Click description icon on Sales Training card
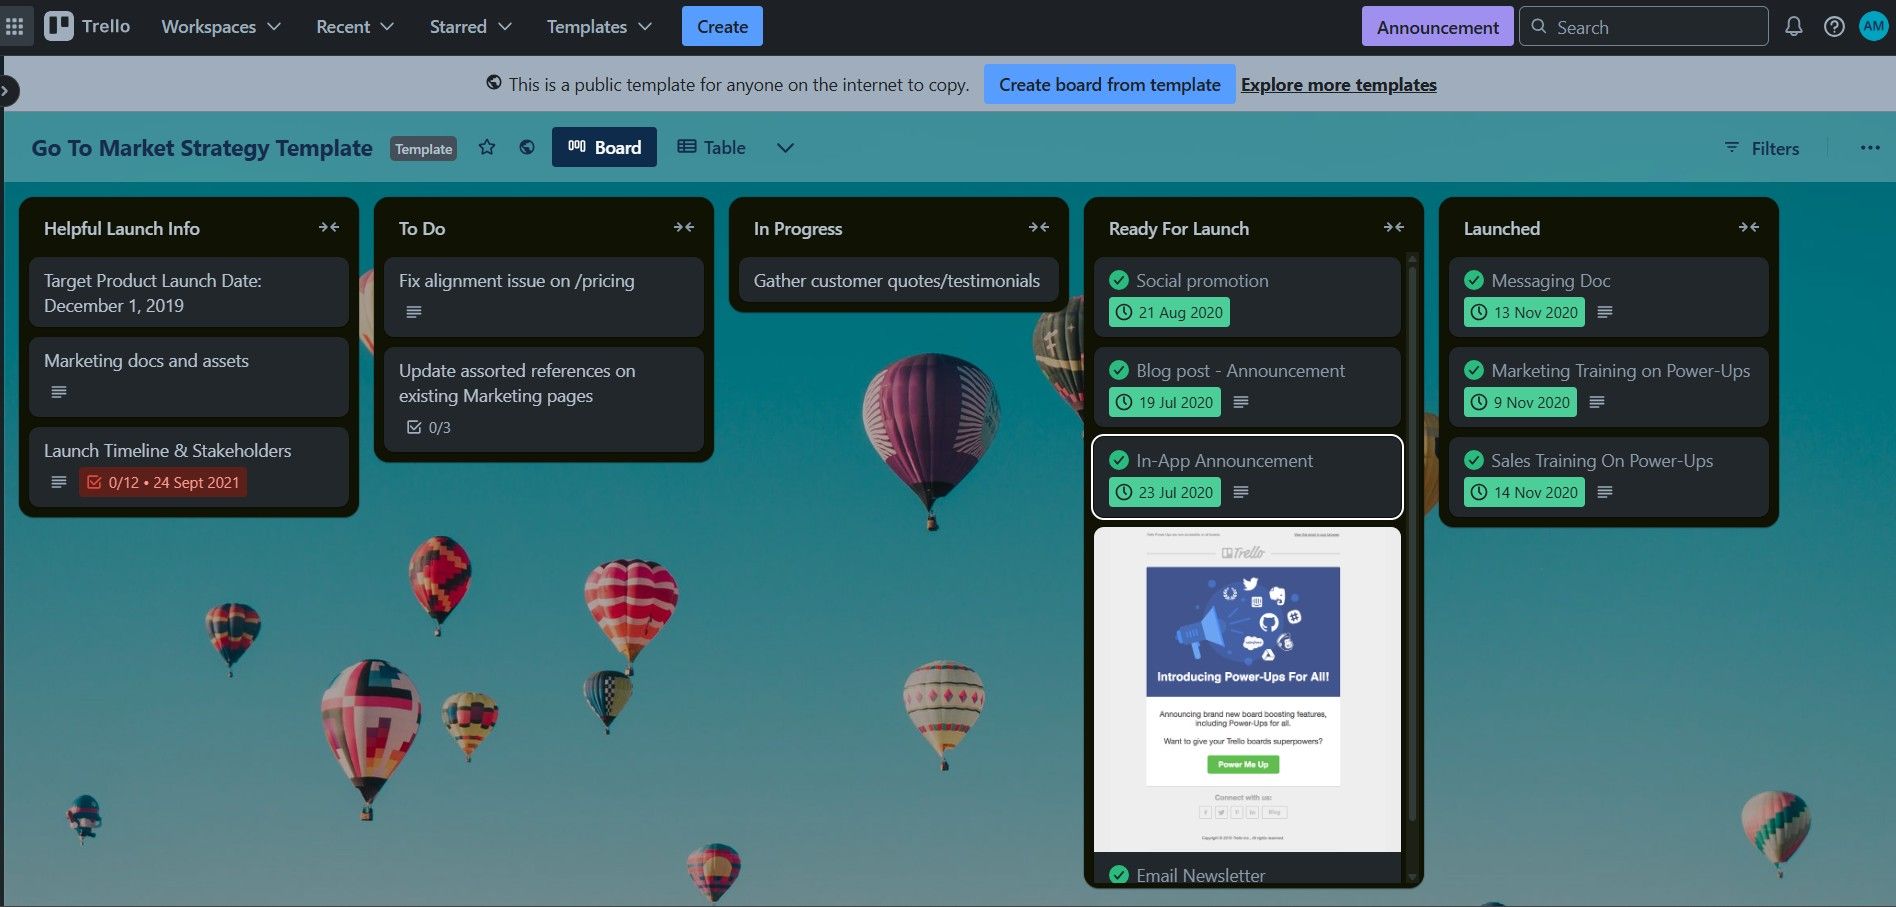Image resolution: width=1896 pixels, height=907 pixels. (x=1605, y=492)
